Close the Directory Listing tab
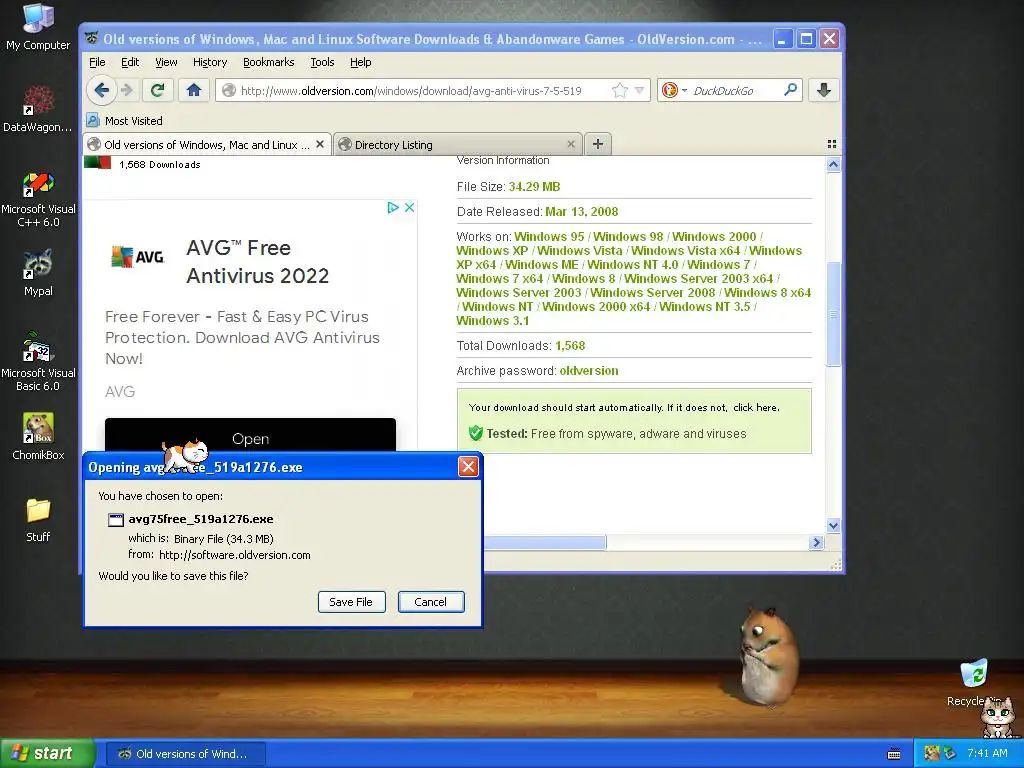 (571, 144)
